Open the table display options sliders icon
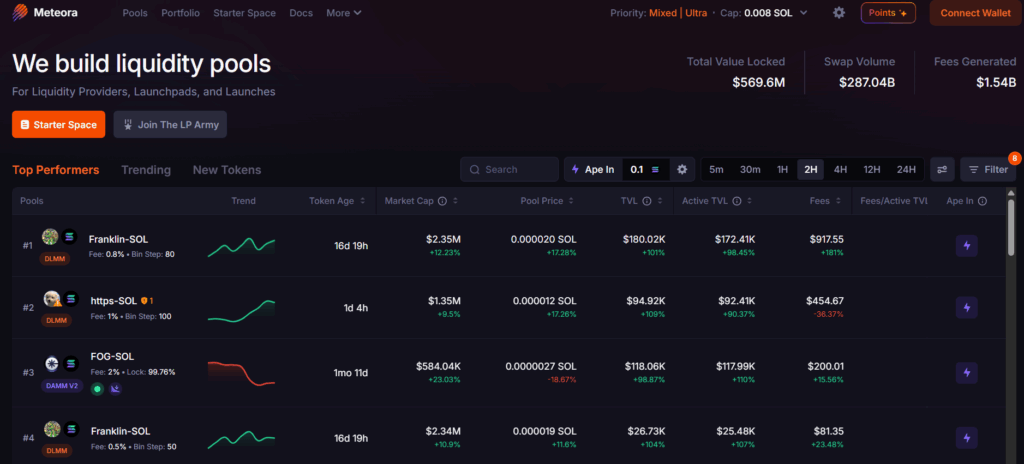Image resolution: width=1024 pixels, height=464 pixels. tap(942, 170)
